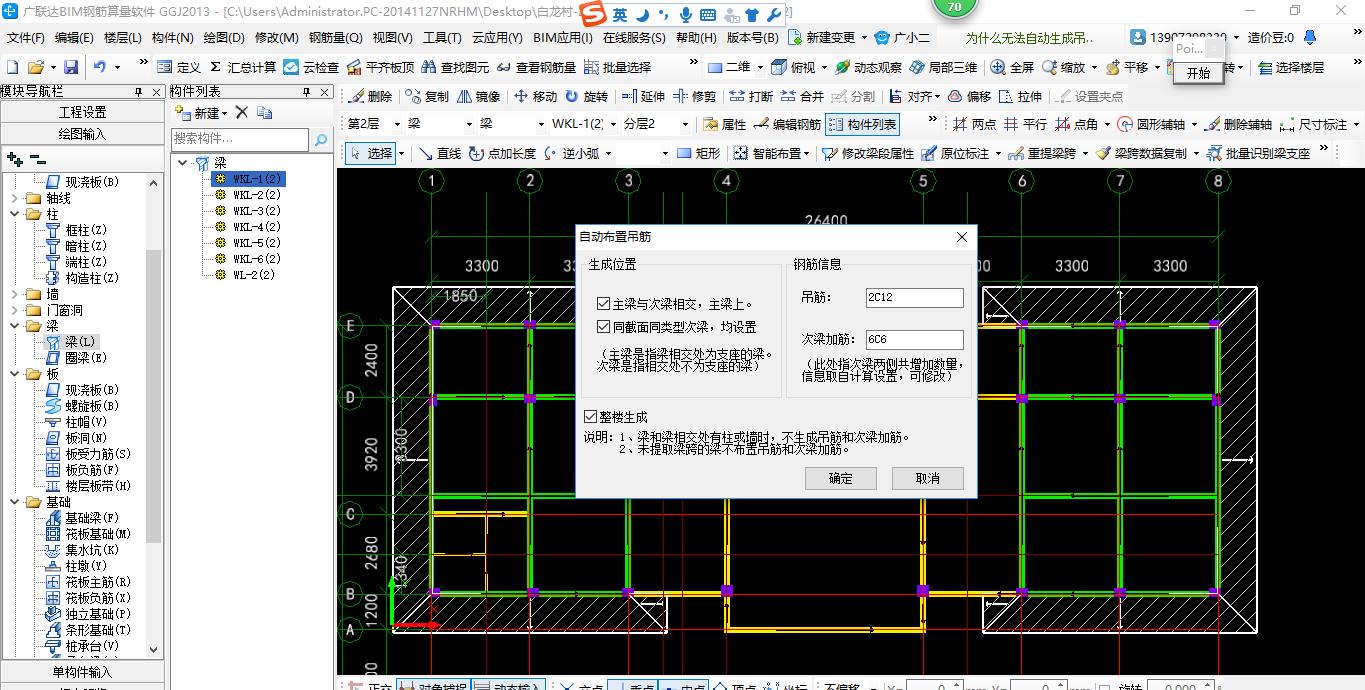This screenshot has height=690, width=1365.
Task: Open the 二维 view mode dropdown
Action: pos(760,67)
